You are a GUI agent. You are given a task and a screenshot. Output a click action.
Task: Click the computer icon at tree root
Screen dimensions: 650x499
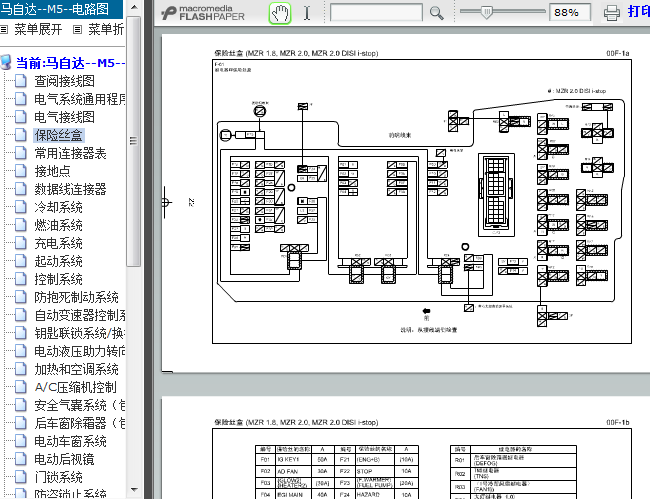(x=7, y=63)
